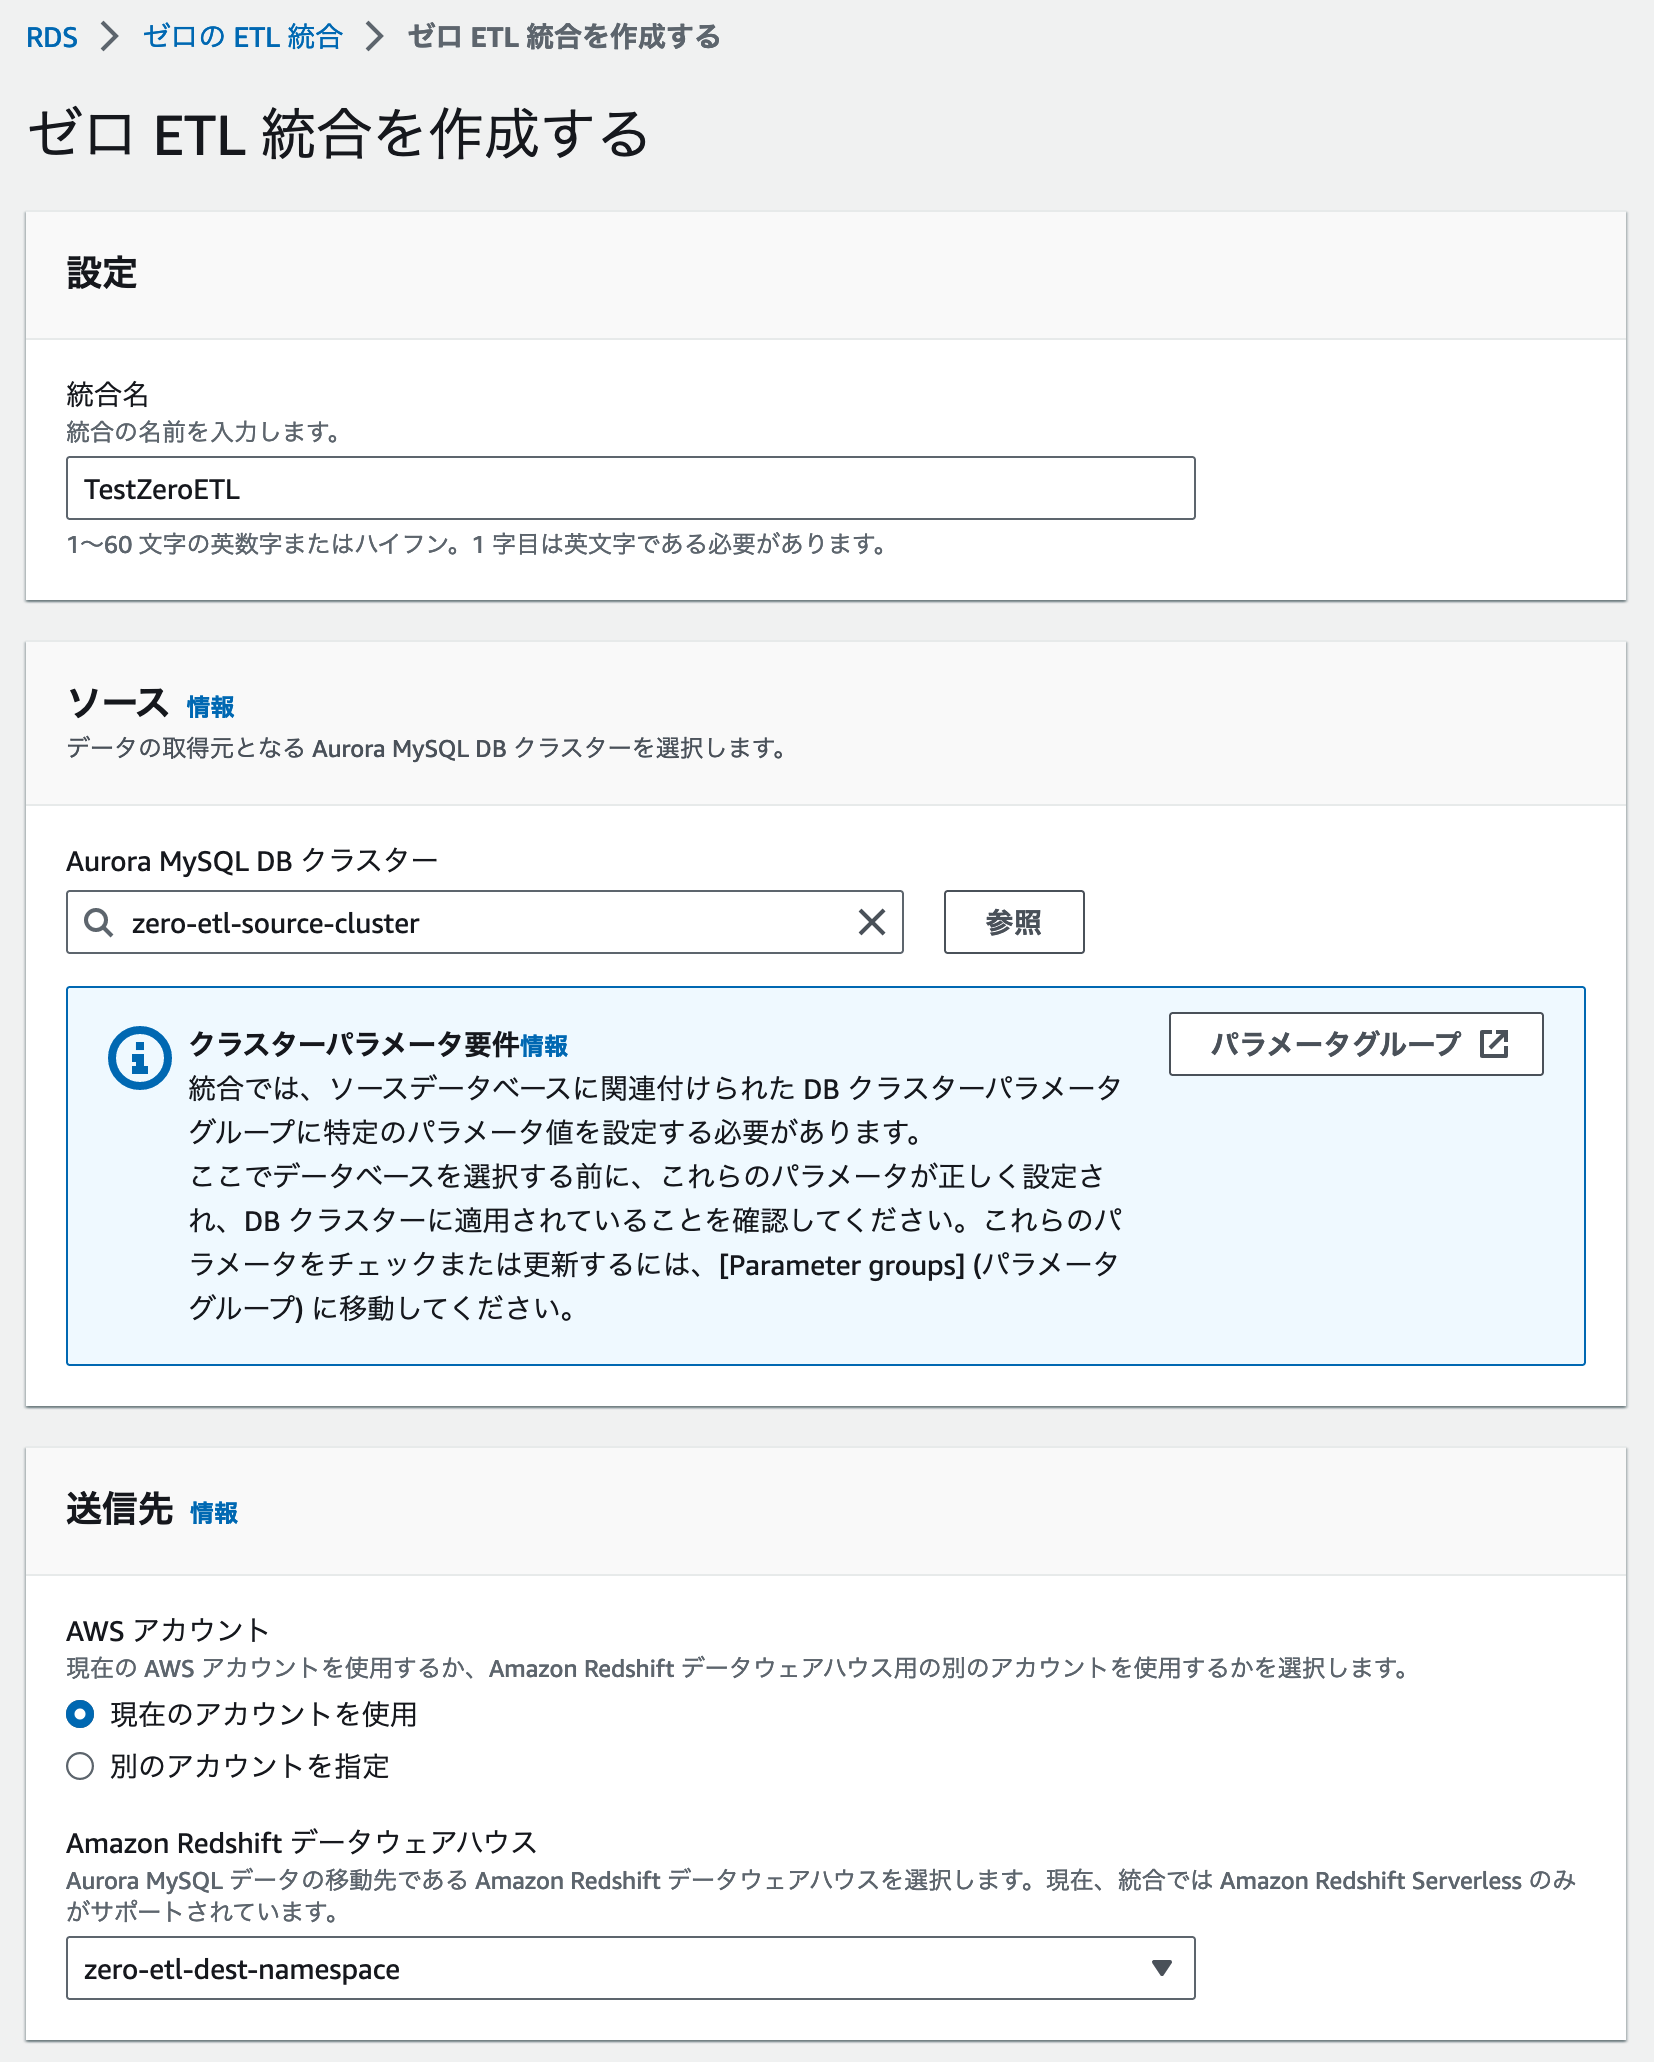
Task: Open the zero-etl-dest-namespace dropdown
Action: (630, 1968)
